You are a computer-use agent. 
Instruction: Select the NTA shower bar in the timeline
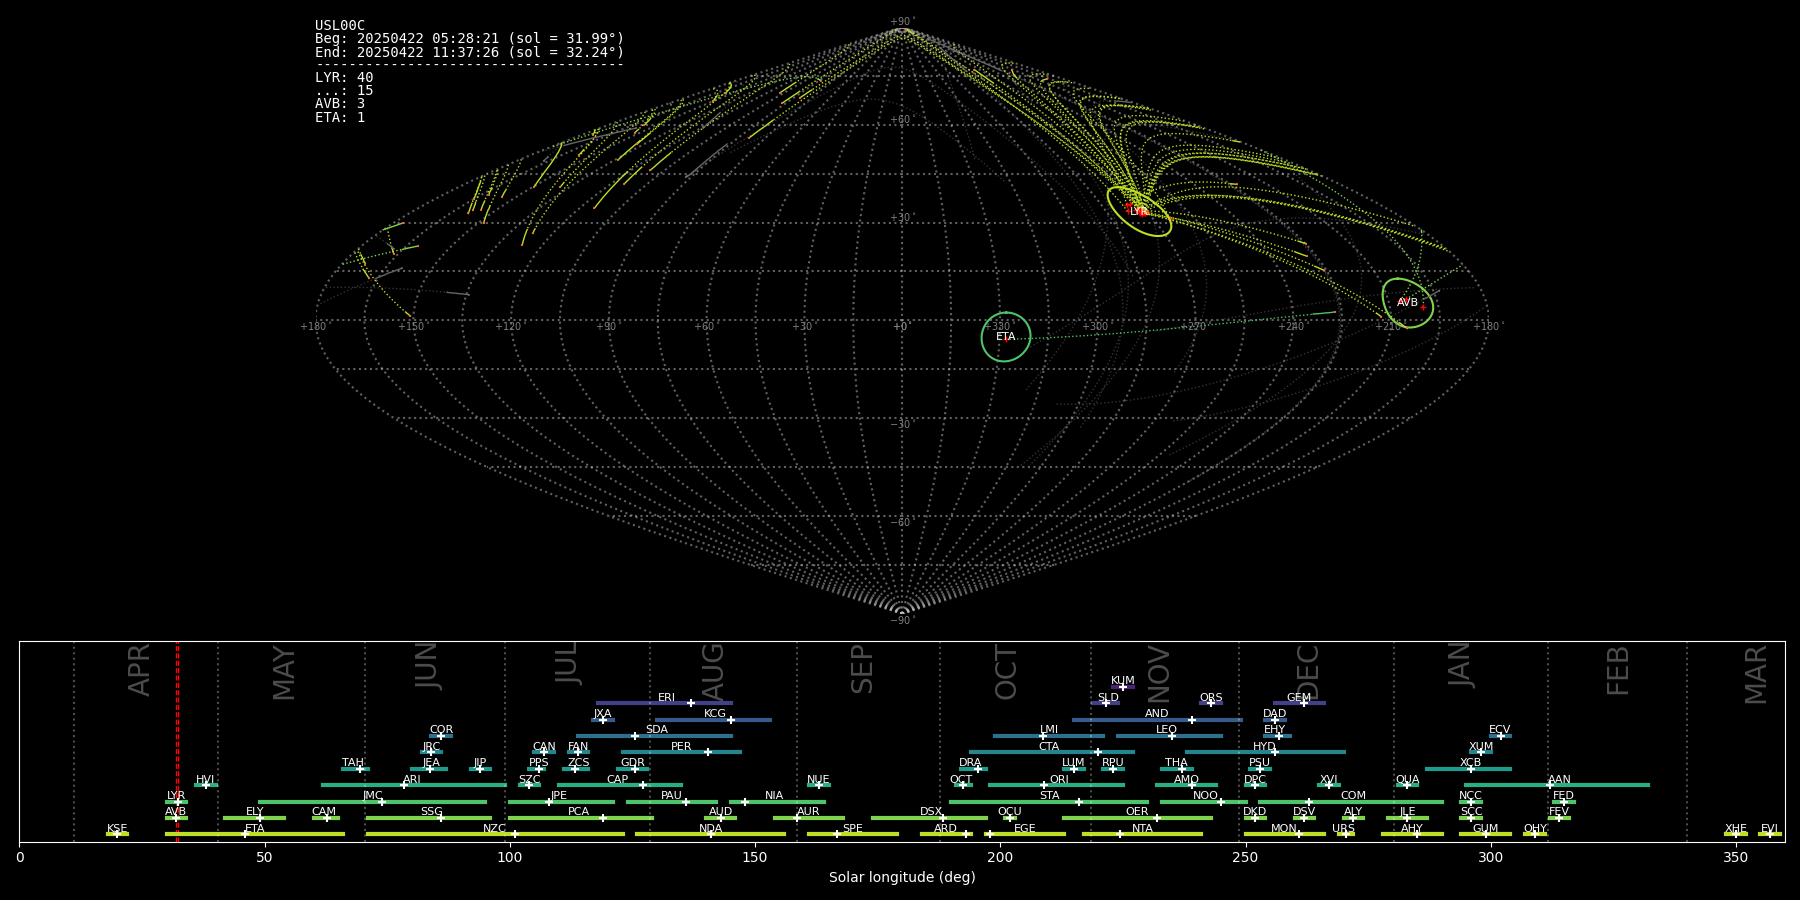point(1142,834)
